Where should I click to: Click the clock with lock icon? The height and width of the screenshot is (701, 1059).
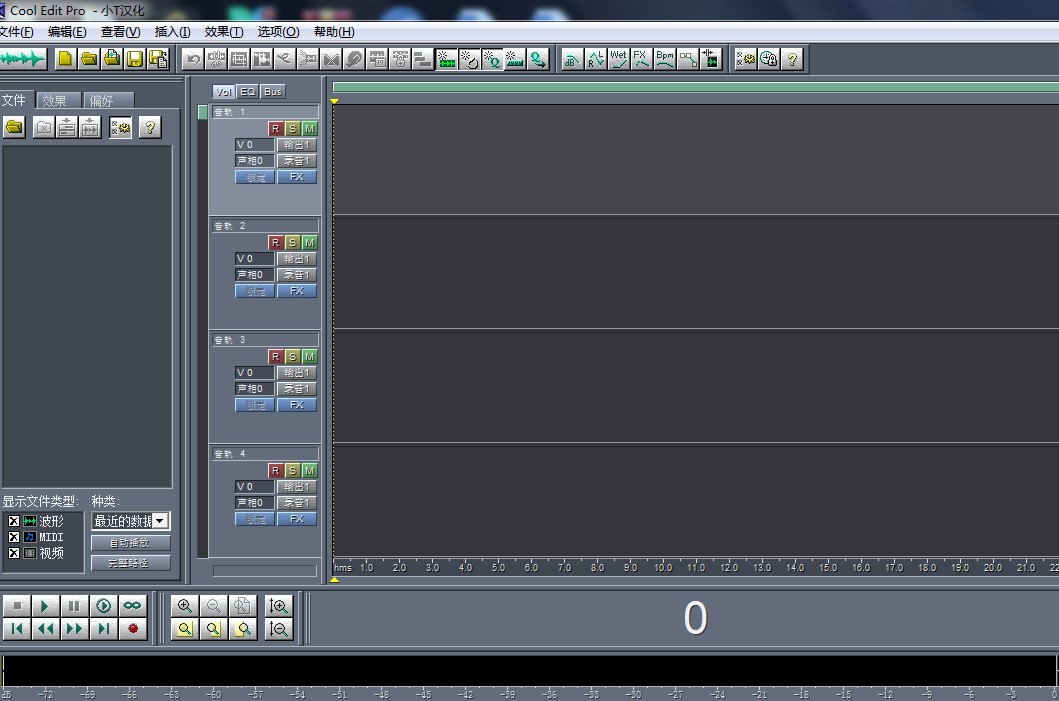(x=769, y=59)
